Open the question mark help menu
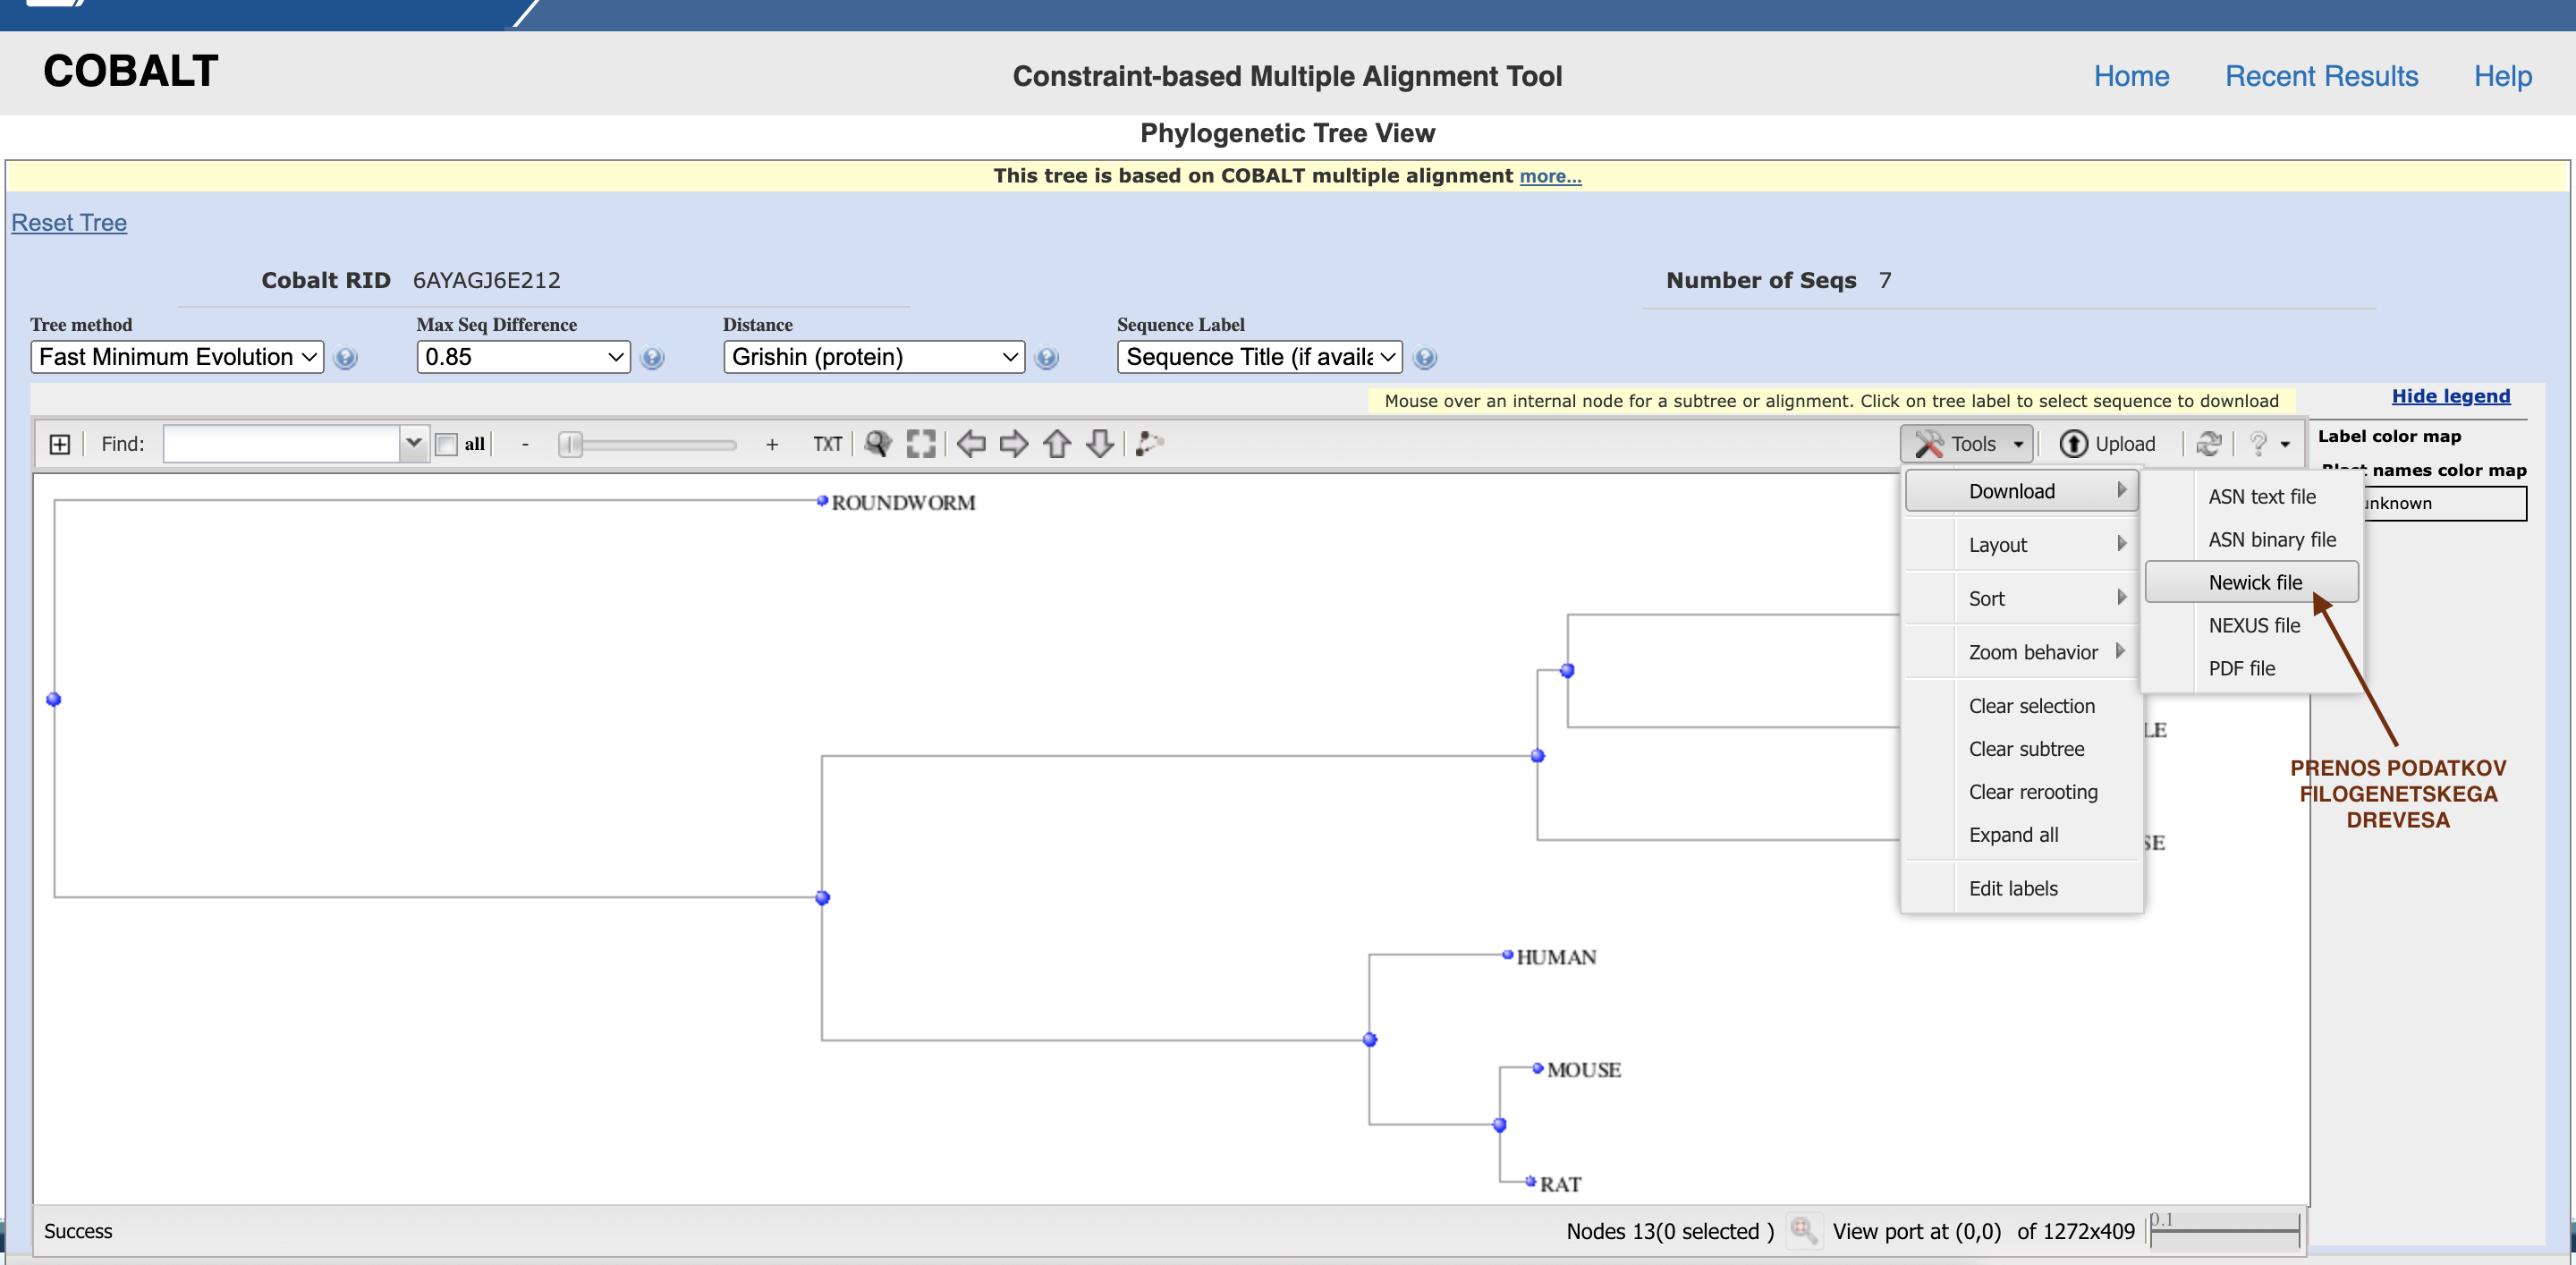Screen dimensions: 2576x1265 click(x=2269, y=444)
